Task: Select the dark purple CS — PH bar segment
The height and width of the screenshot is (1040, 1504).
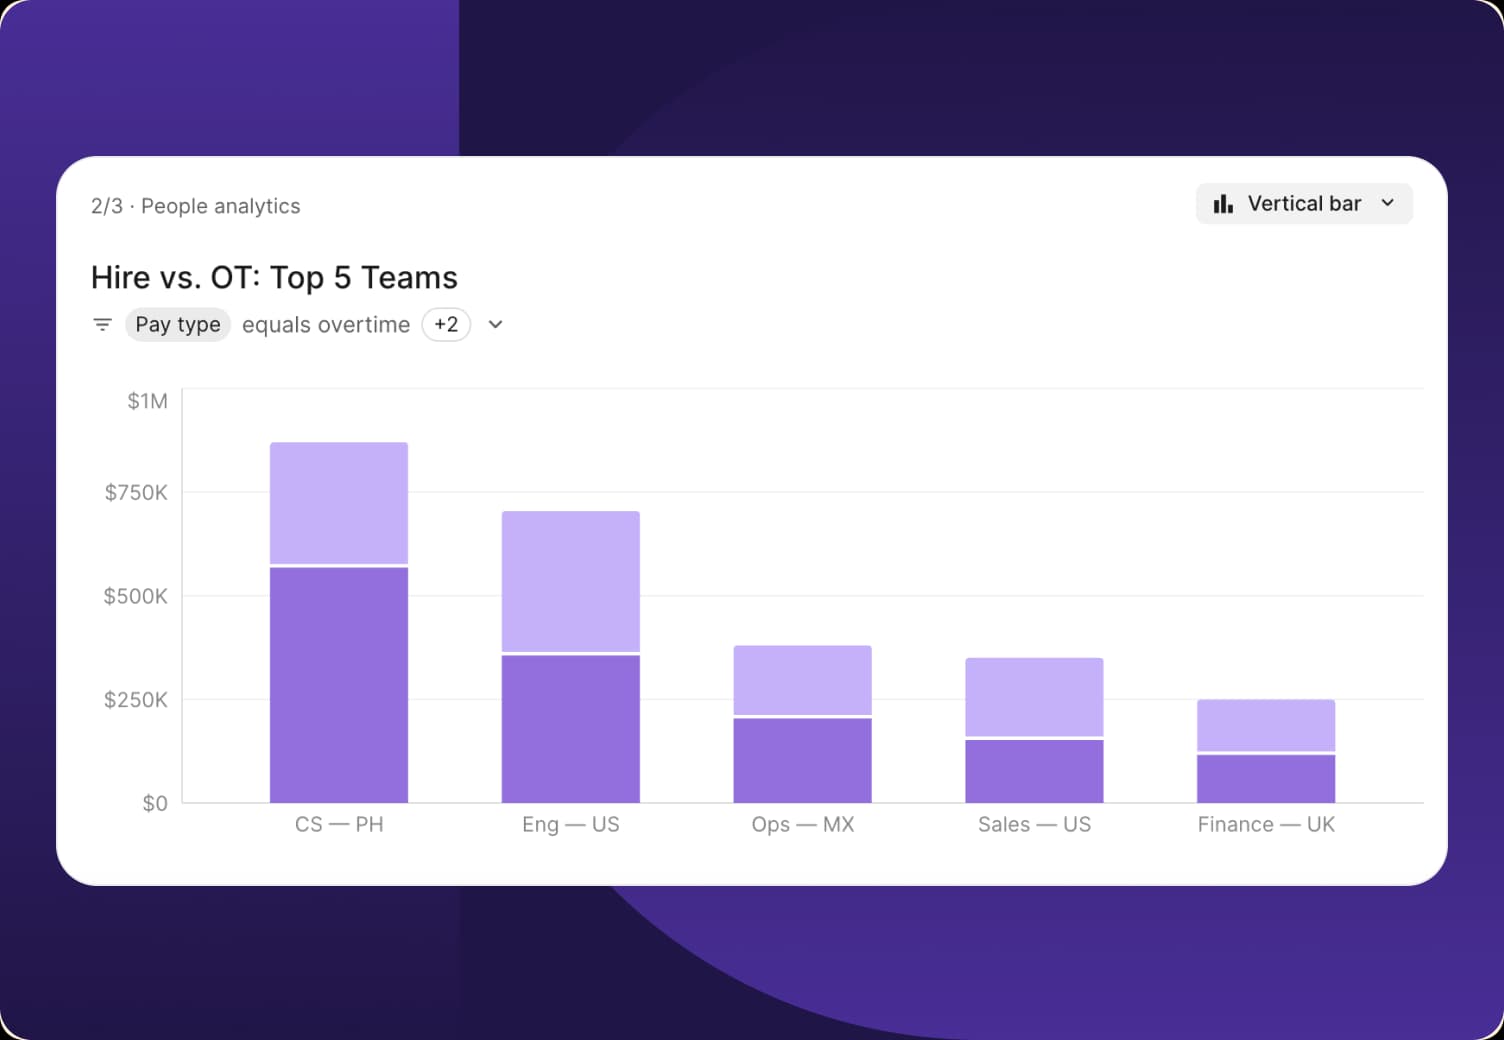Action: (339, 685)
